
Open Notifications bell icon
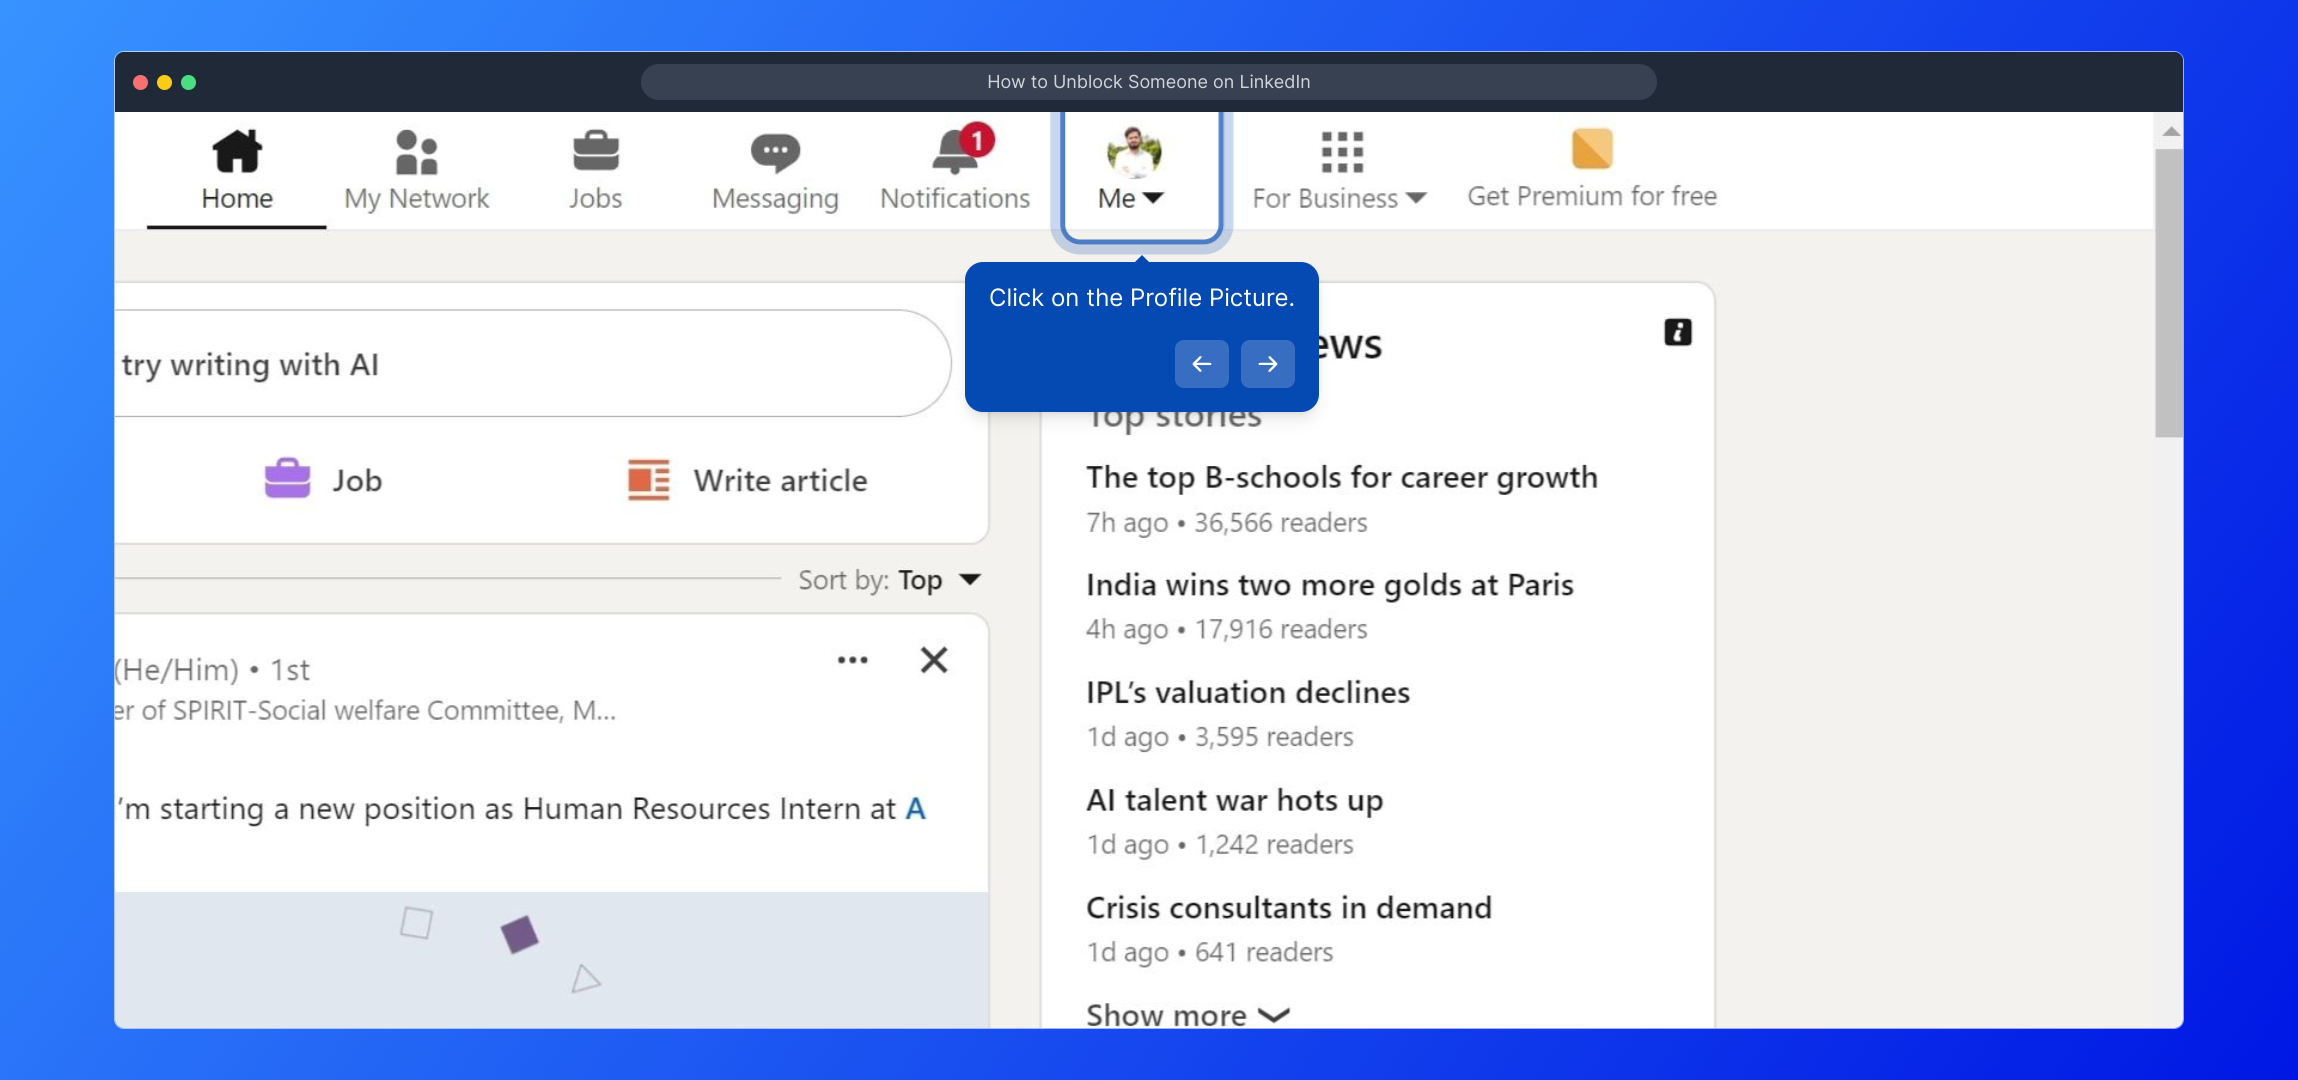(955, 152)
